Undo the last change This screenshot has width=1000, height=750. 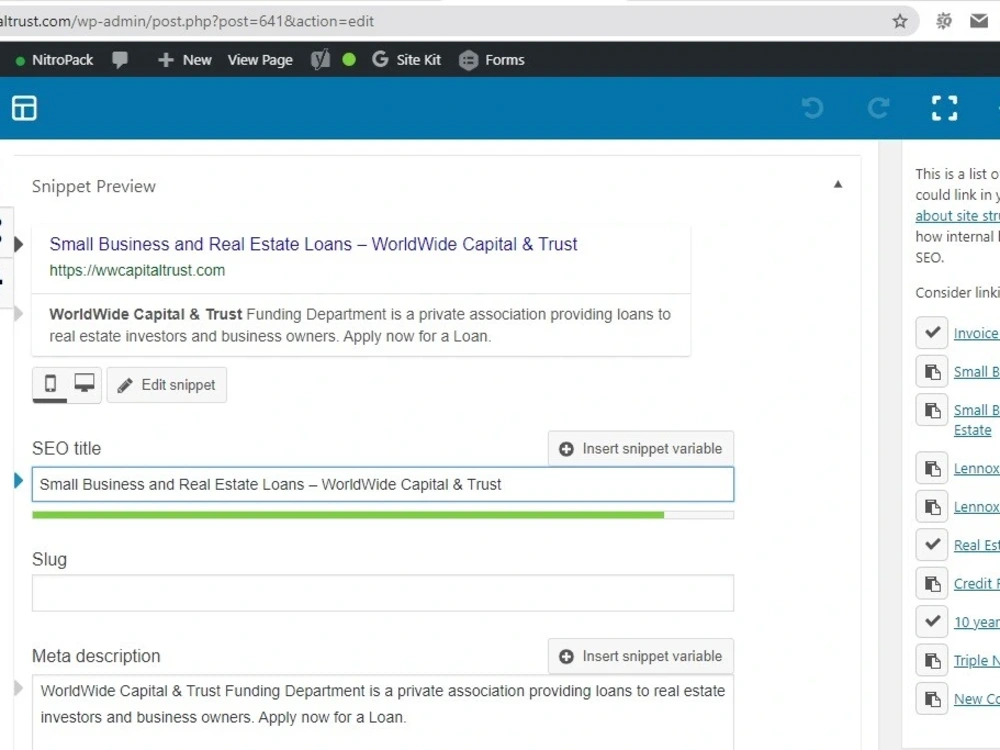coord(812,108)
